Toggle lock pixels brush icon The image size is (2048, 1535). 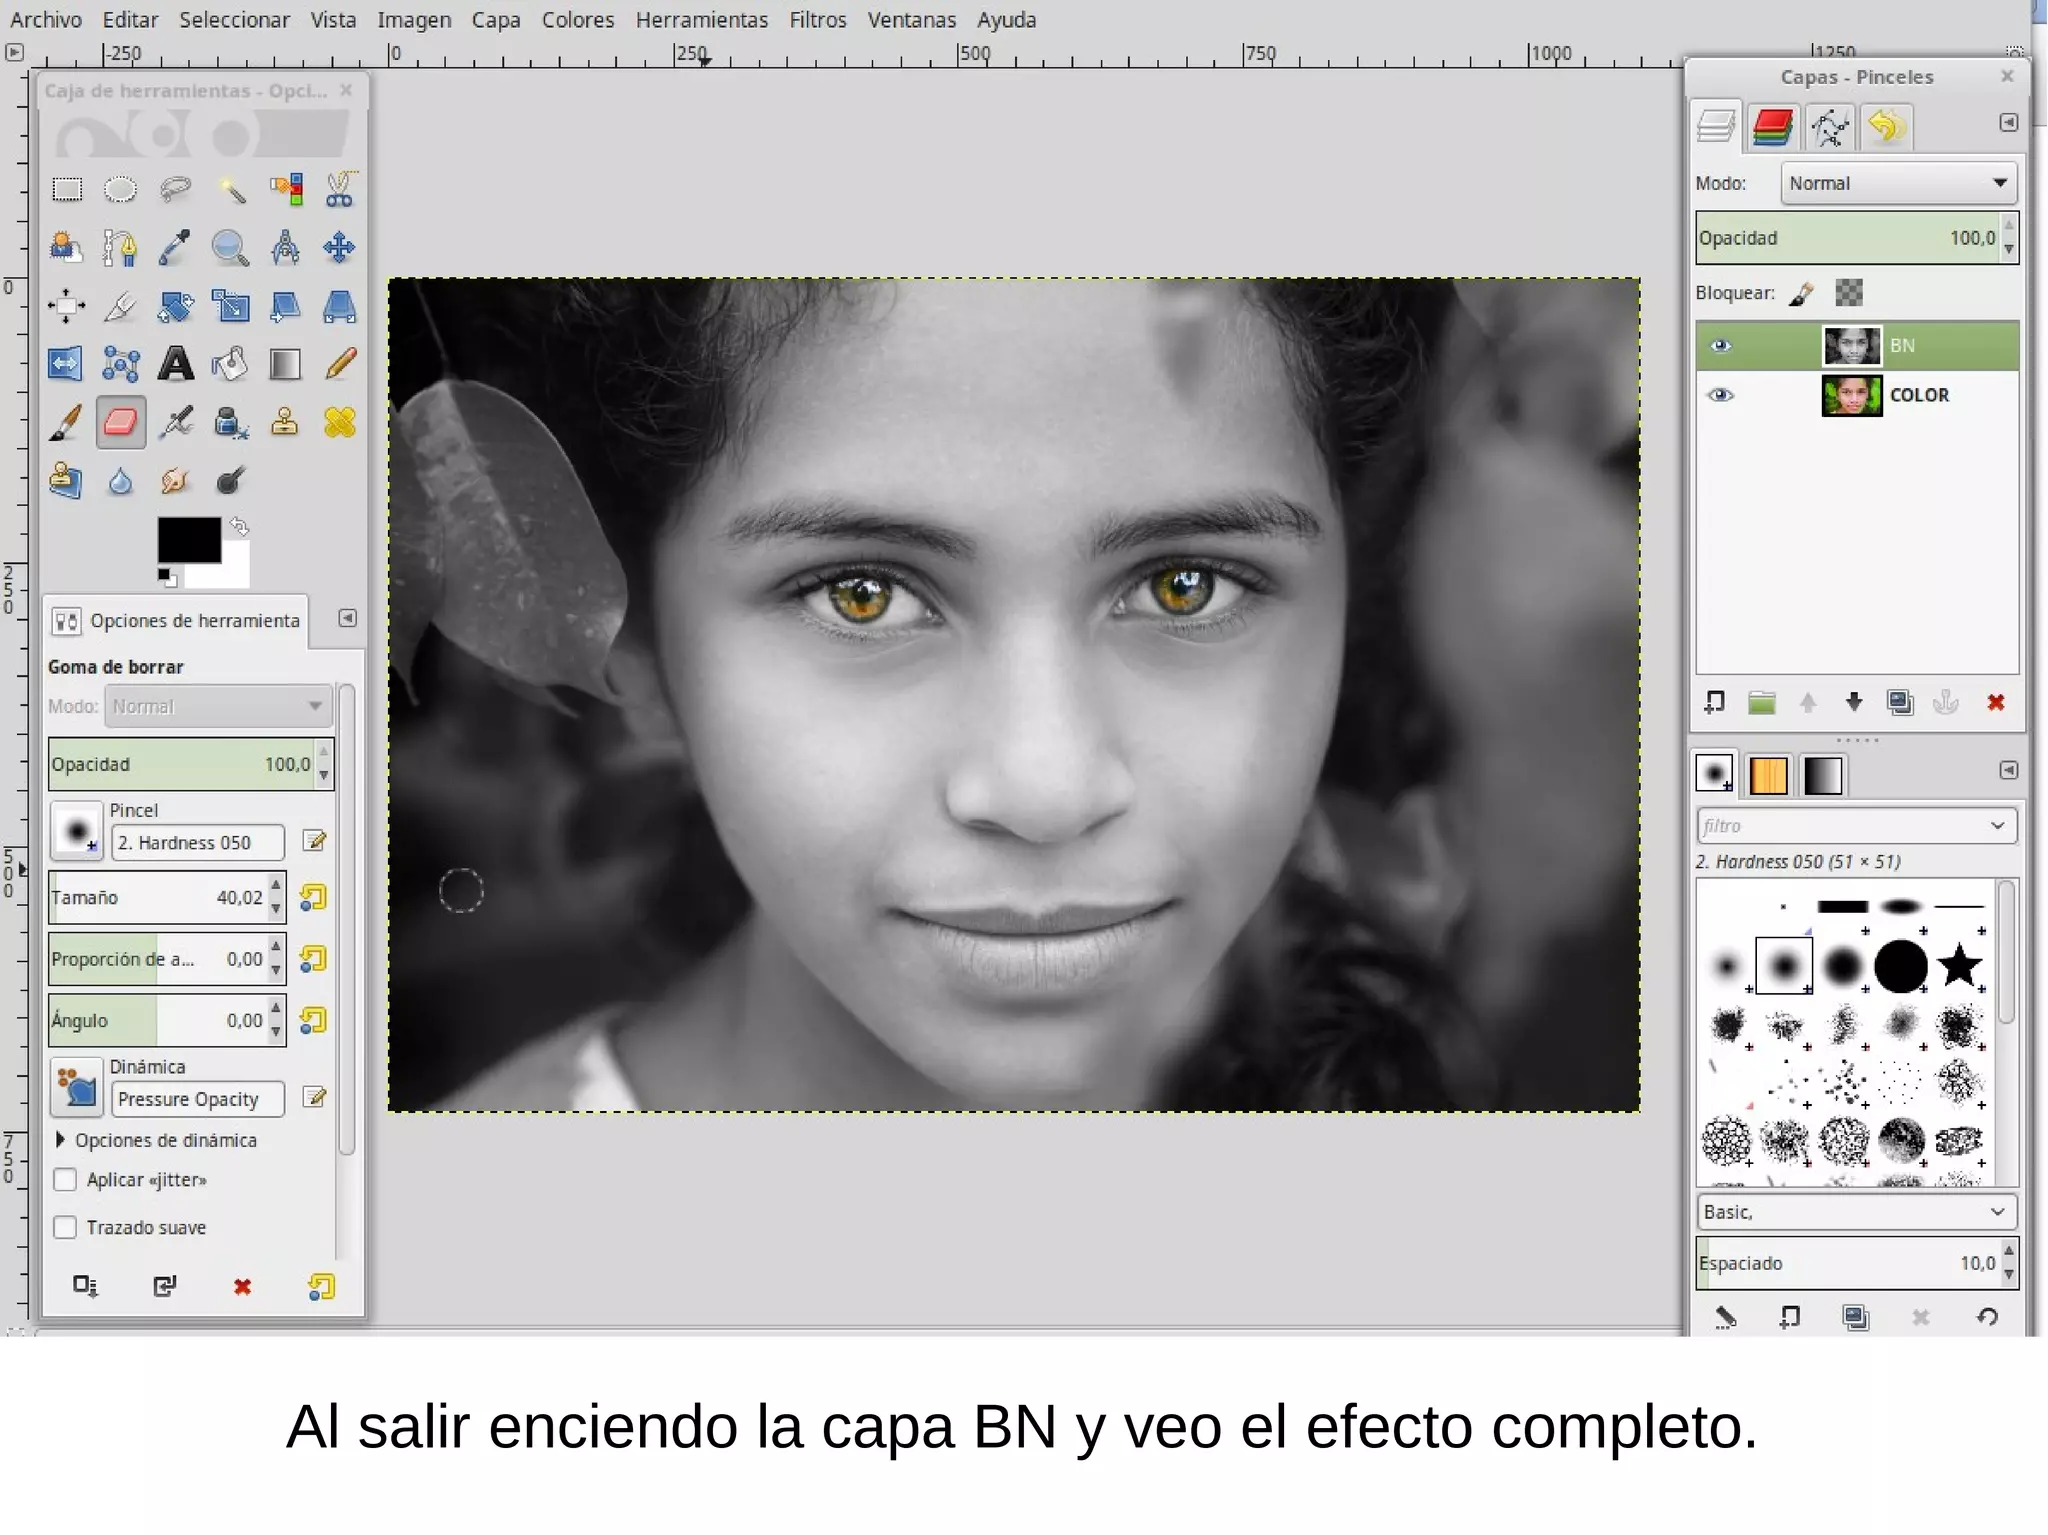click(x=1801, y=293)
